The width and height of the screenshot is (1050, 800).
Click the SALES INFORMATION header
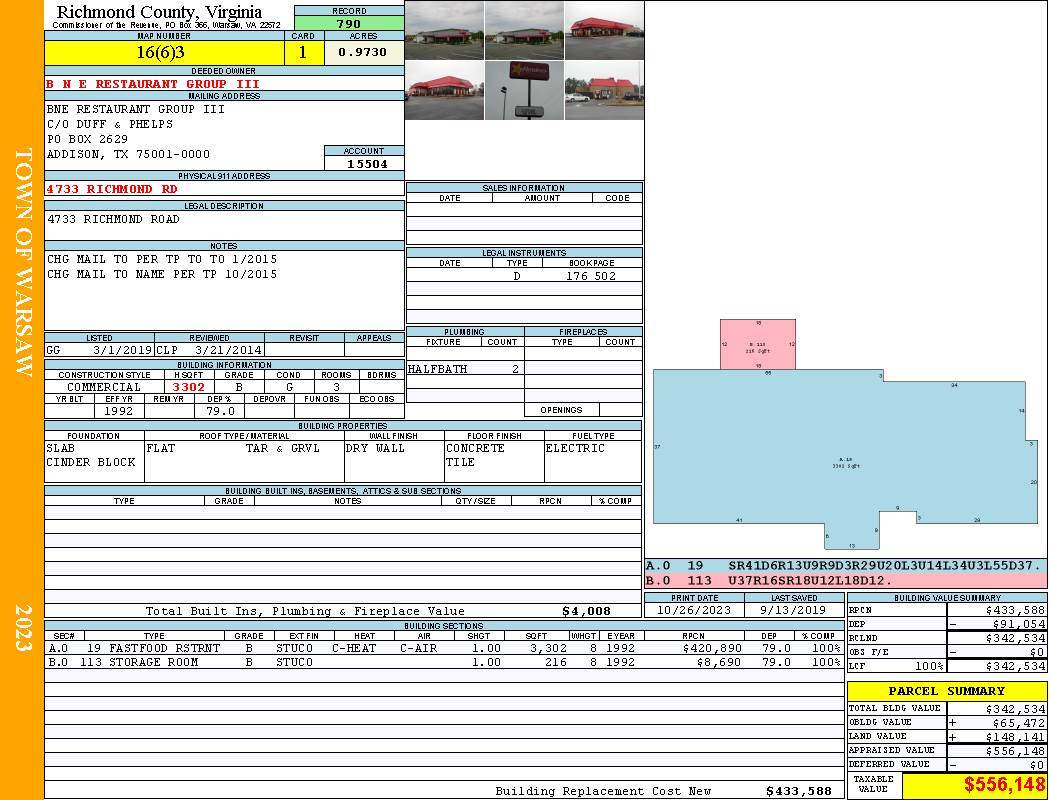524,187
